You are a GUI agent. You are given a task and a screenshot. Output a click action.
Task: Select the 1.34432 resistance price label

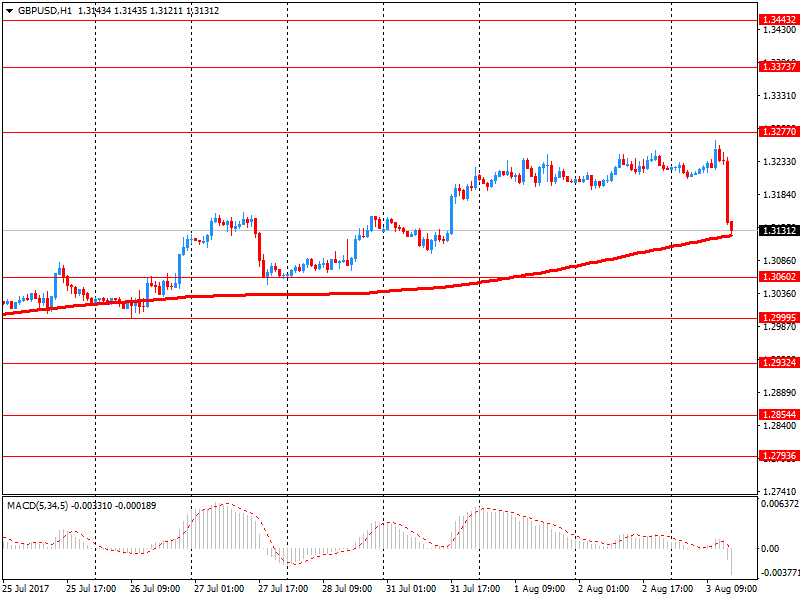tap(779, 20)
